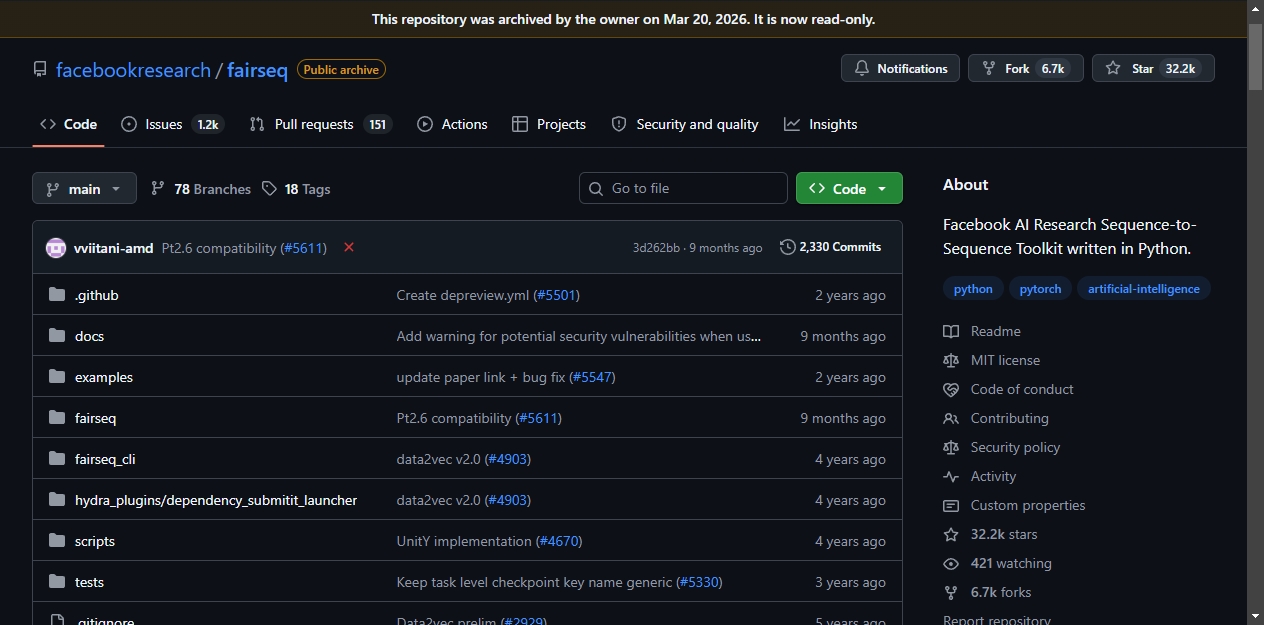The height and width of the screenshot is (625, 1264).
Task: Open commit hash 3d262bb
Action: 656,247
